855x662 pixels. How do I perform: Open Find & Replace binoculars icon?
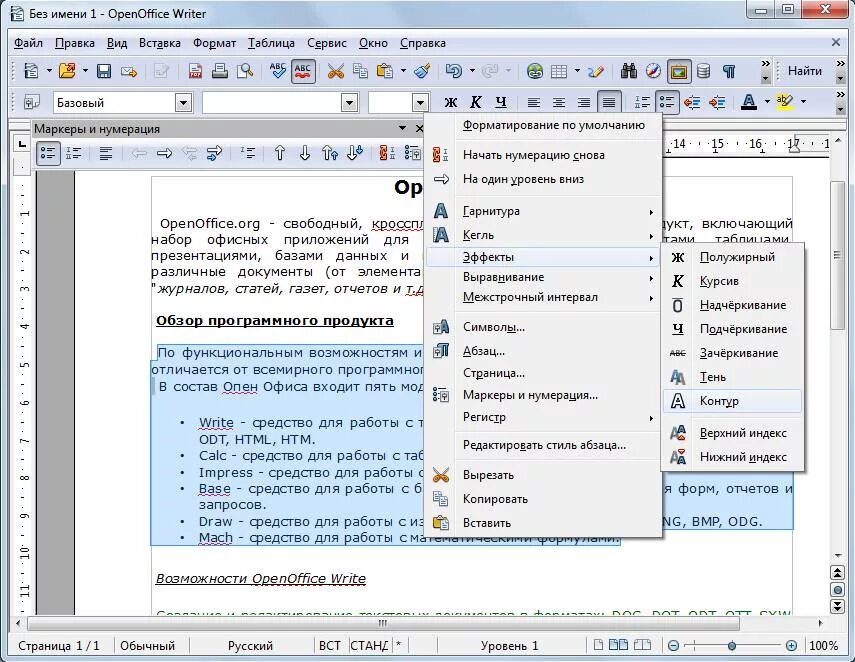click(629, 71)
